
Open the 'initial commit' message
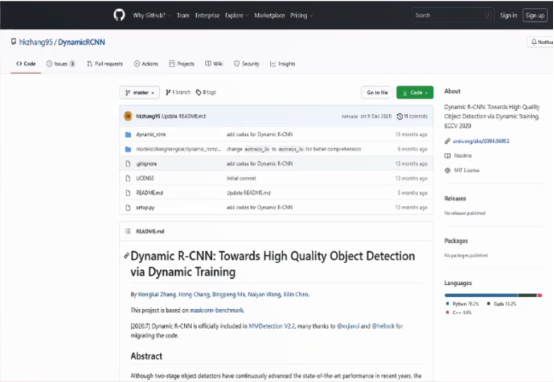pos(241,178)
